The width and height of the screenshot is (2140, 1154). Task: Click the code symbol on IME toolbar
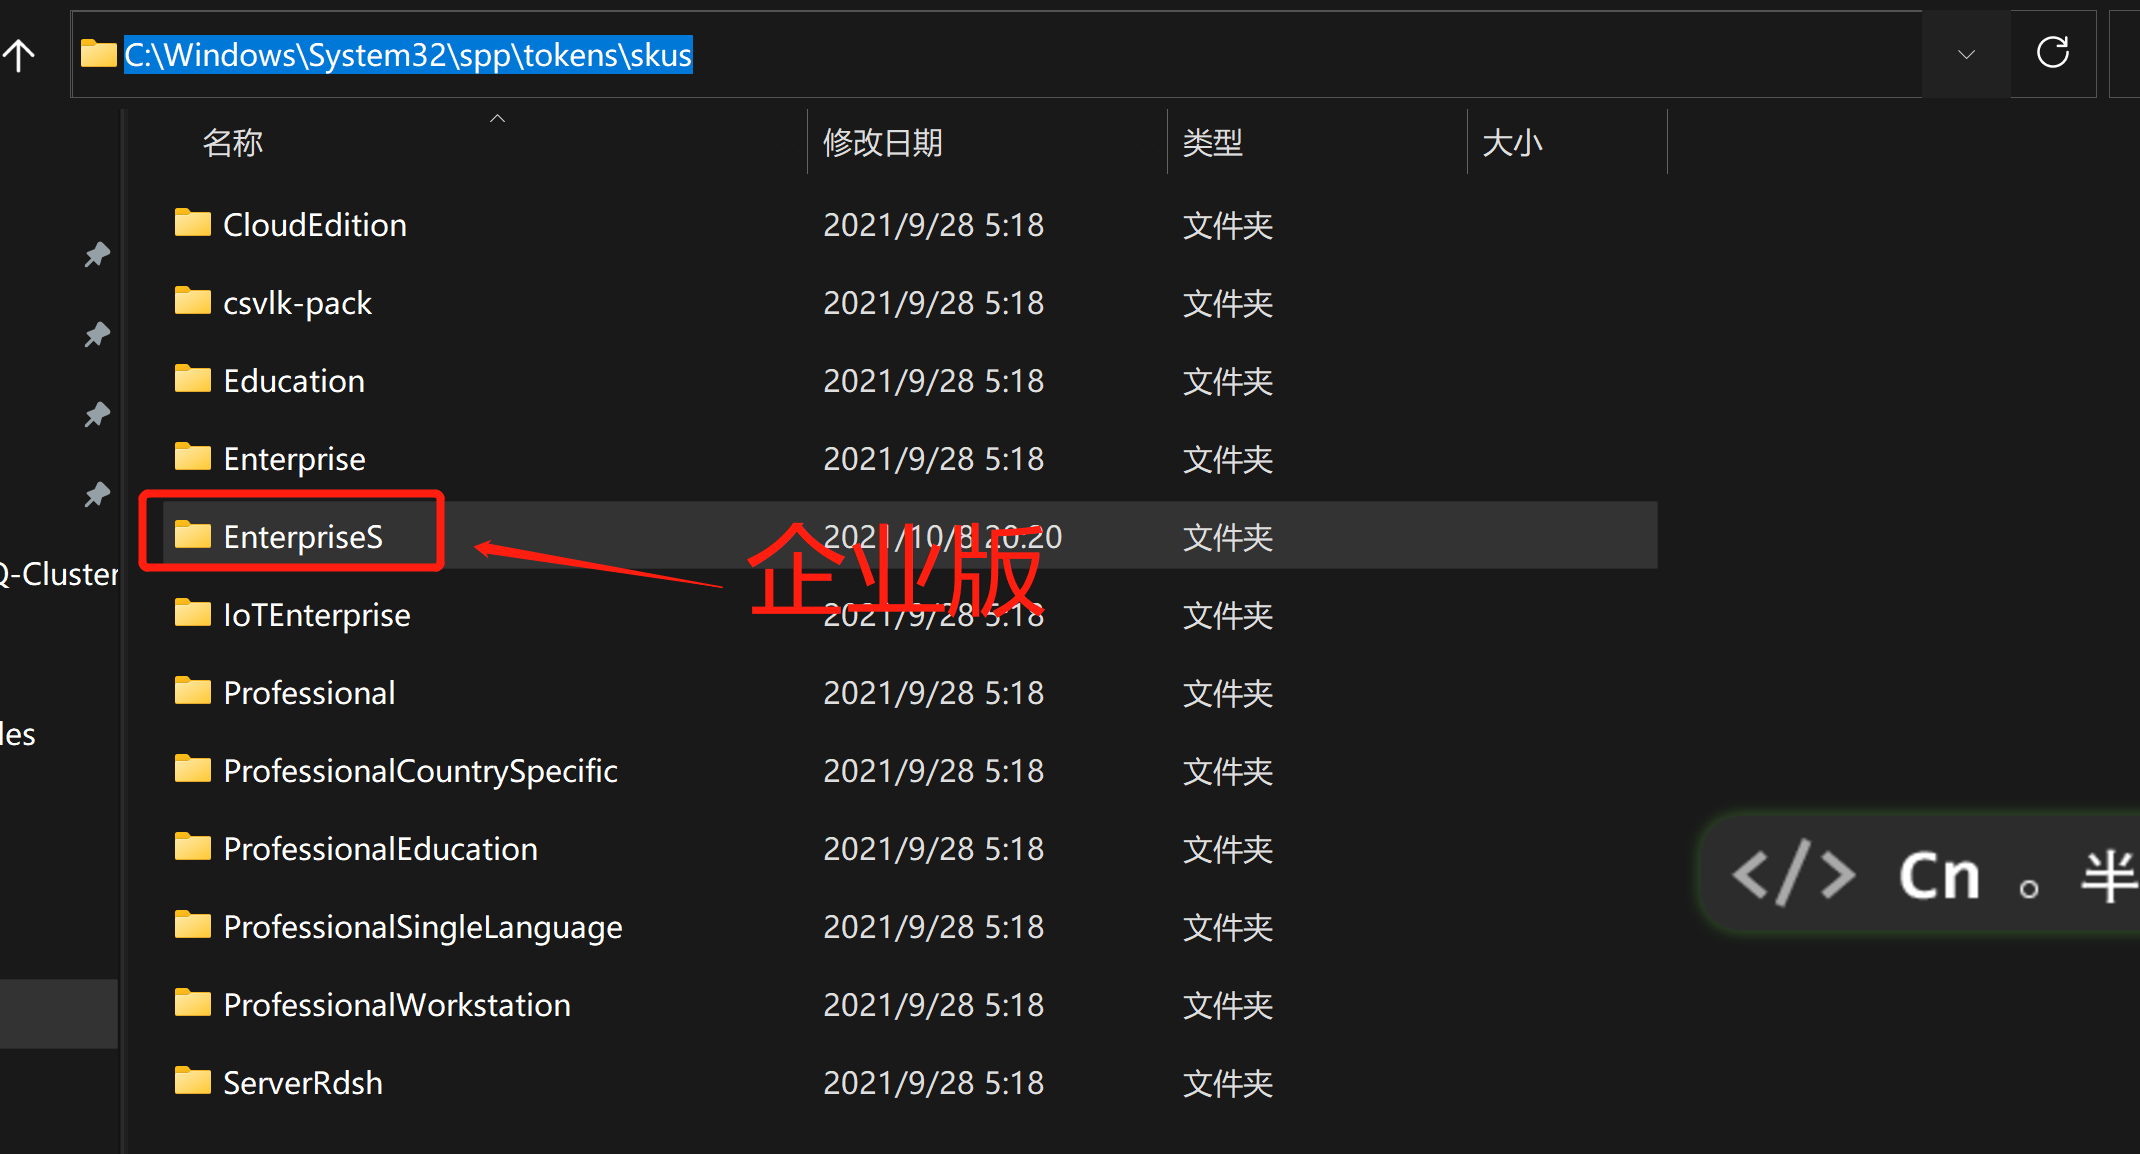[x=1793, y=875]
